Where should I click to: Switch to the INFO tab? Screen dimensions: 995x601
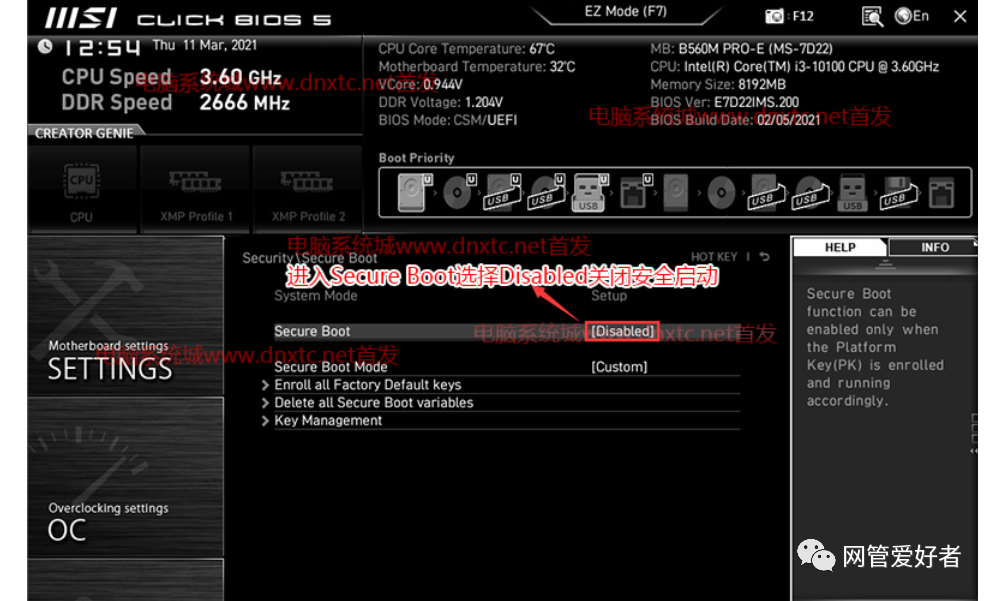[935, 248]
